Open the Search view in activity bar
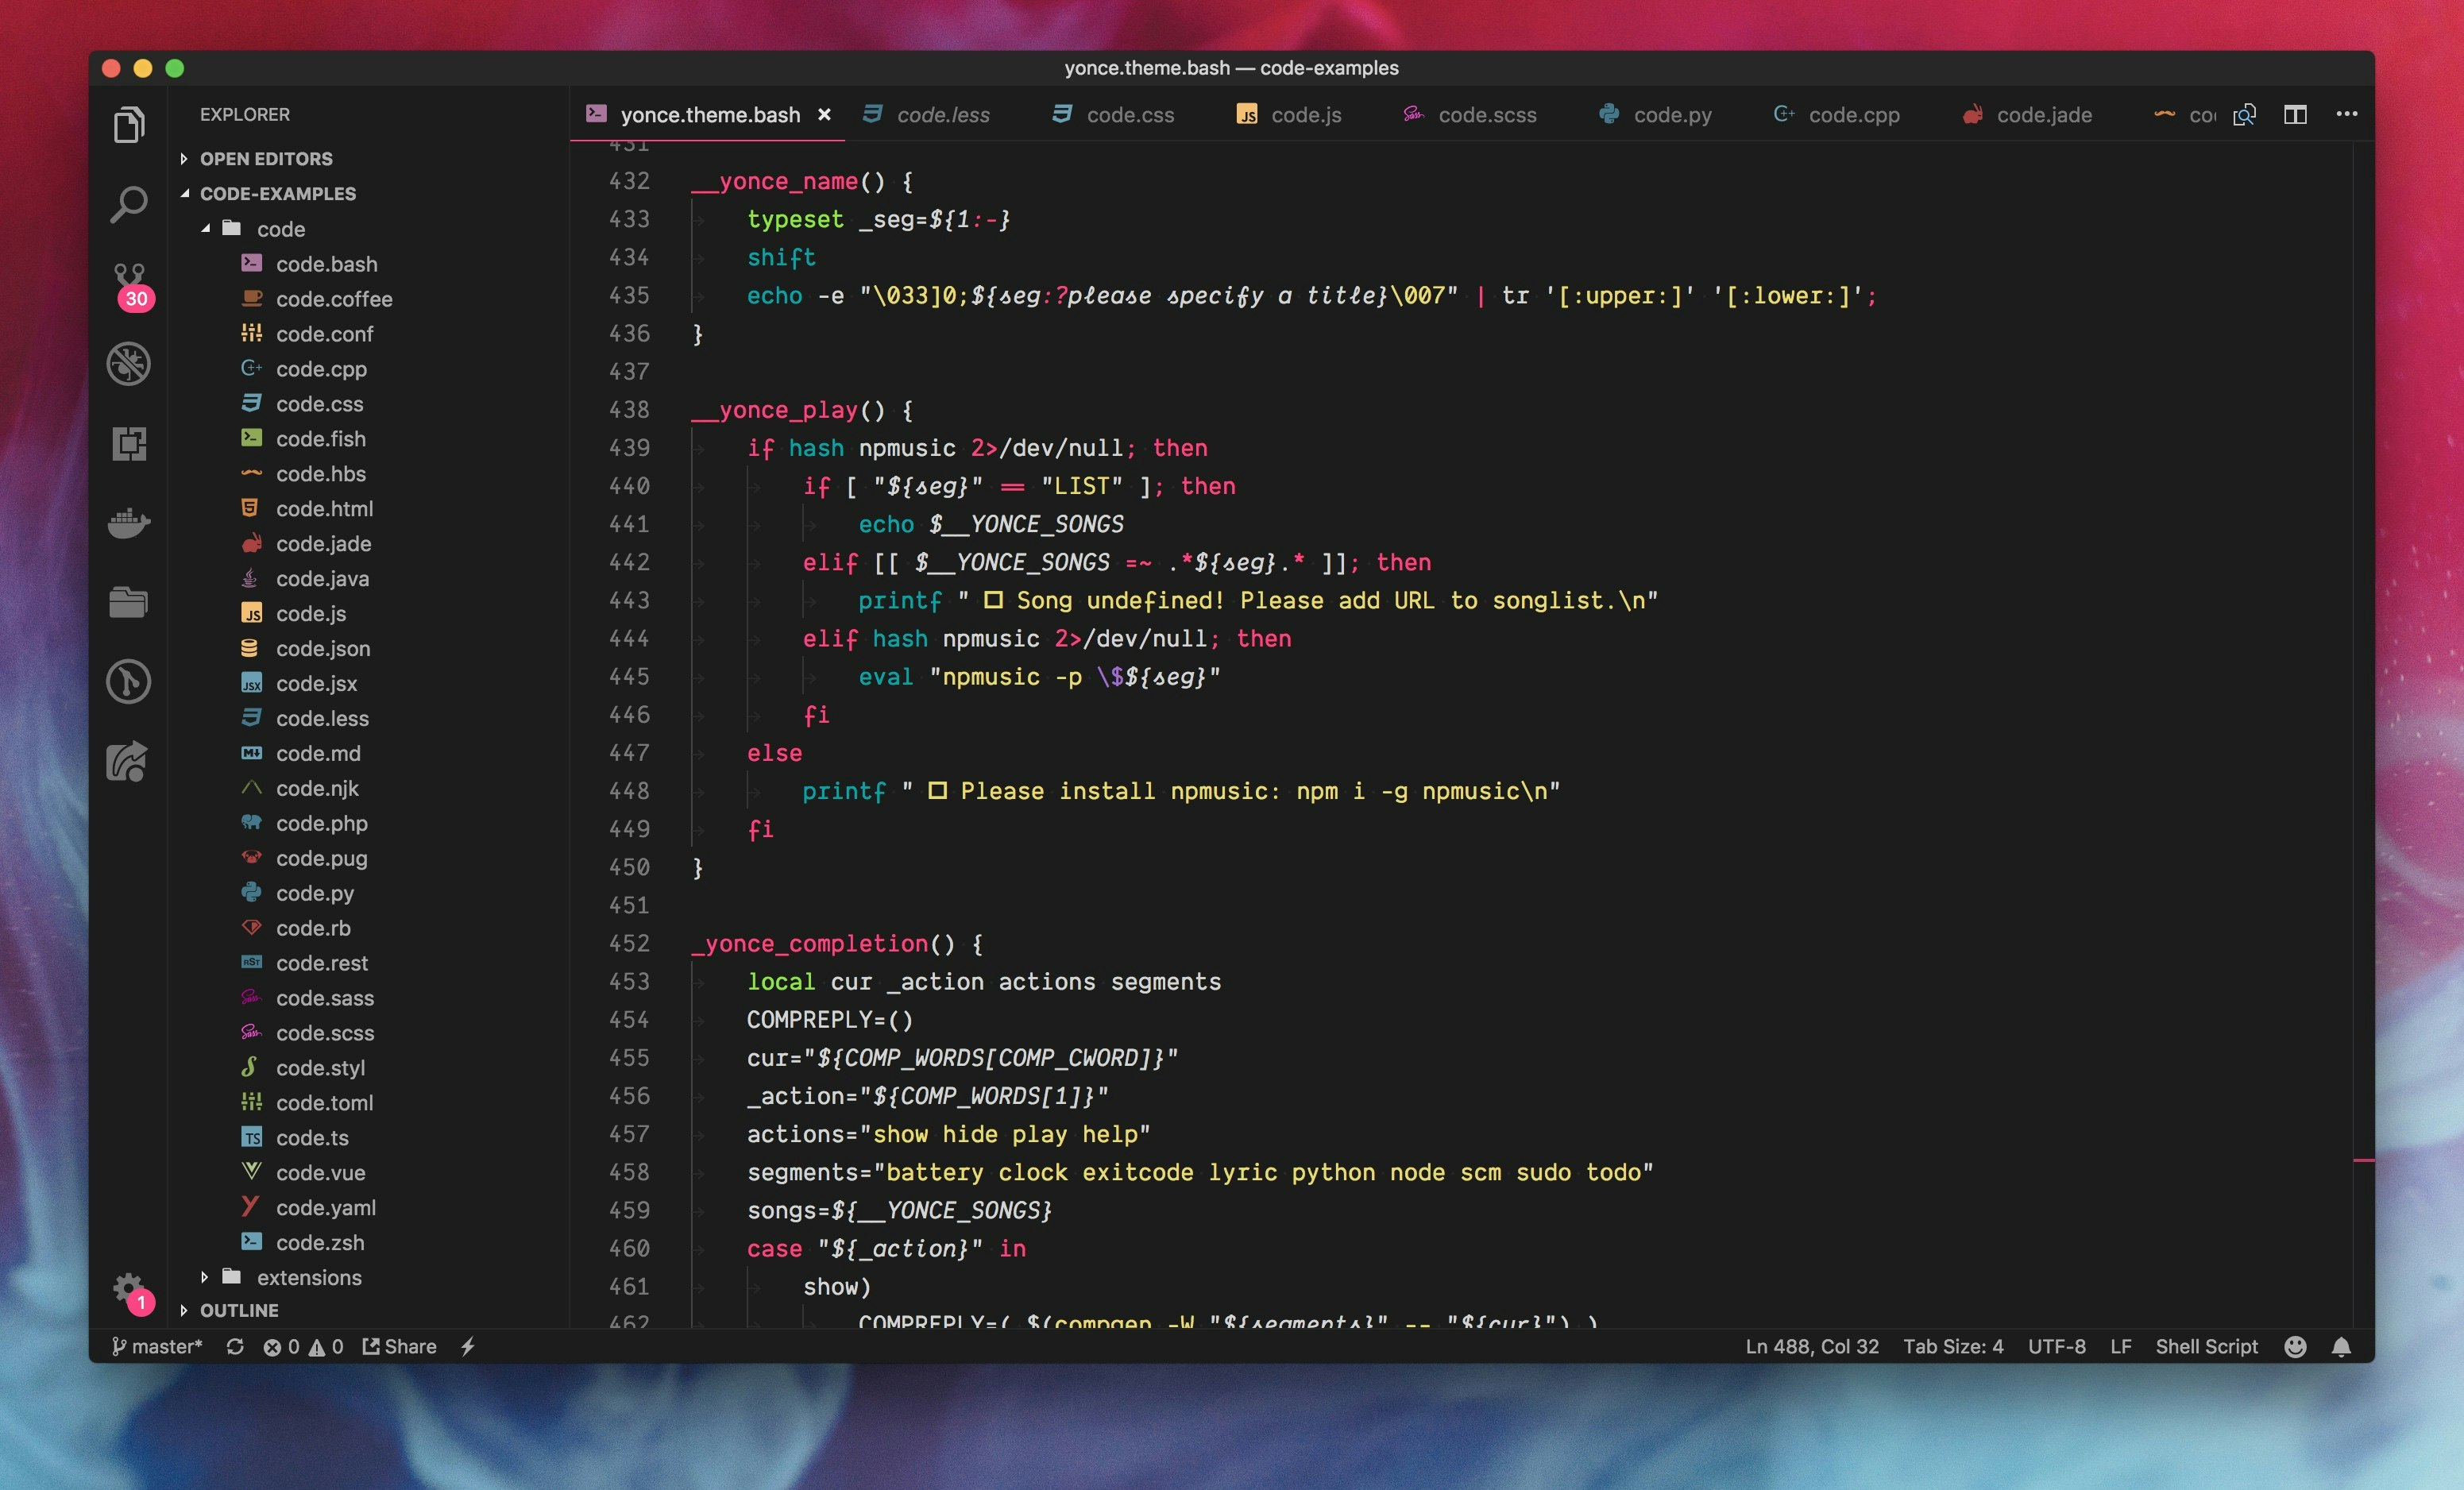2464x1490 pixels. [x=129, y=204]
